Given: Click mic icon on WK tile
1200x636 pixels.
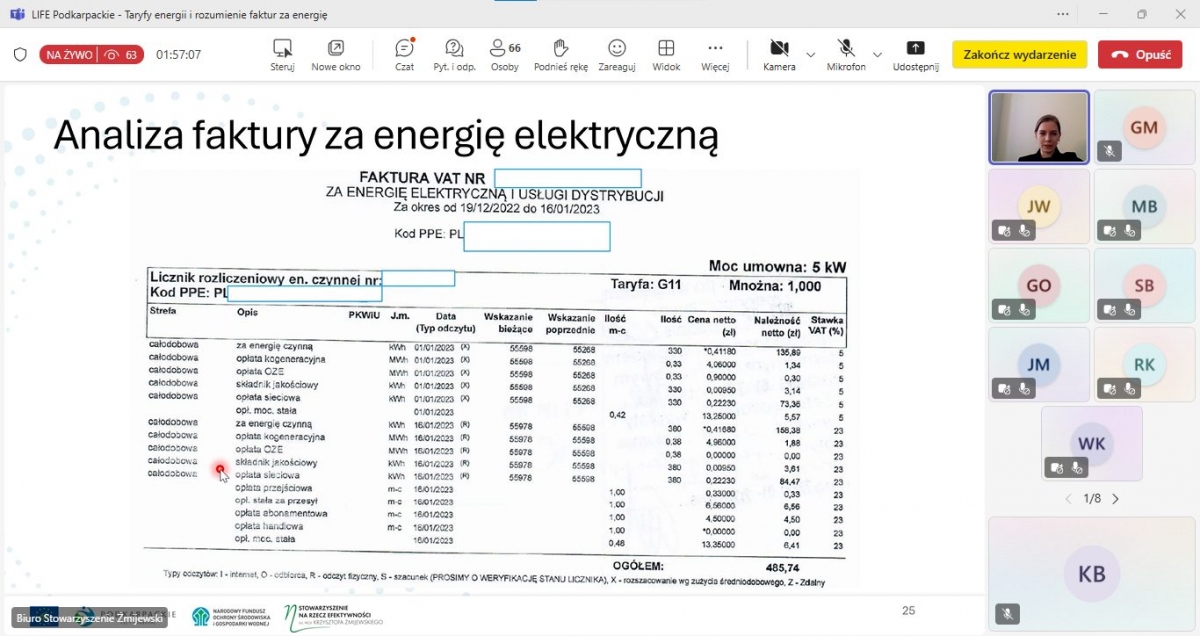Looking at the screenshot, I should tap(1076, 467).
